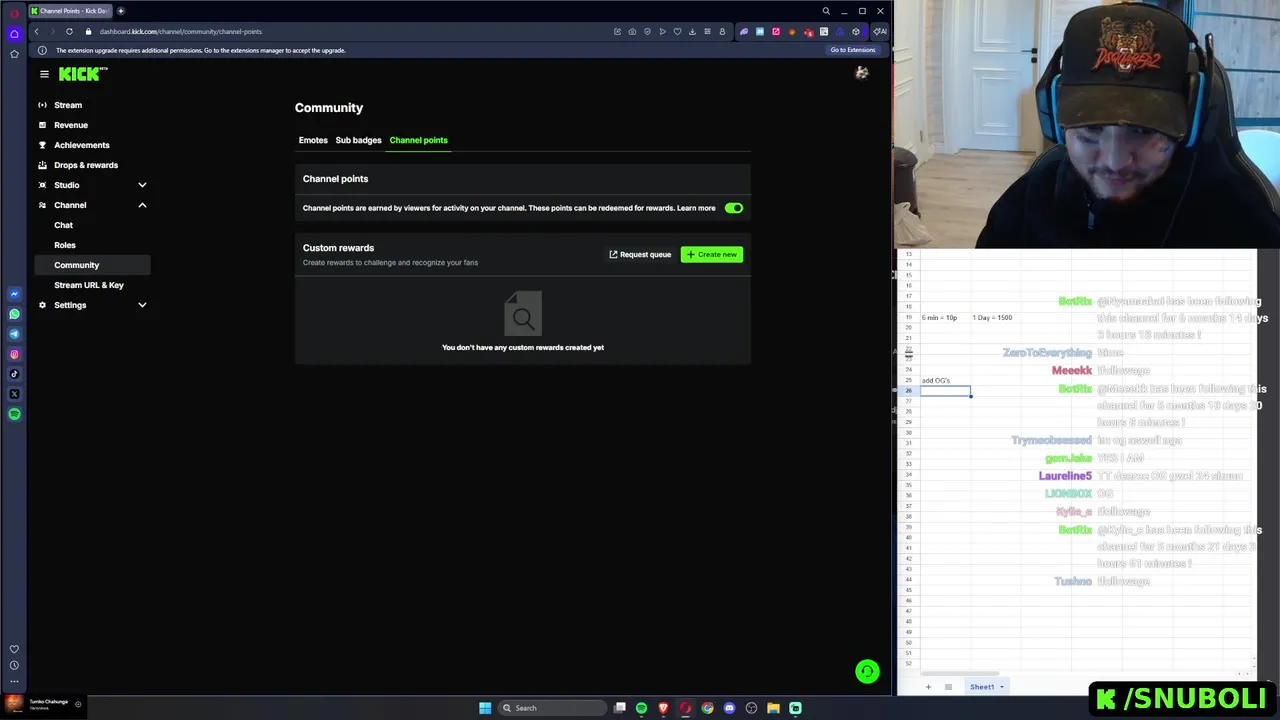Switch to the Sub badges tab
This screenshot has height=720, width=1280.
[x=358, y=140]
